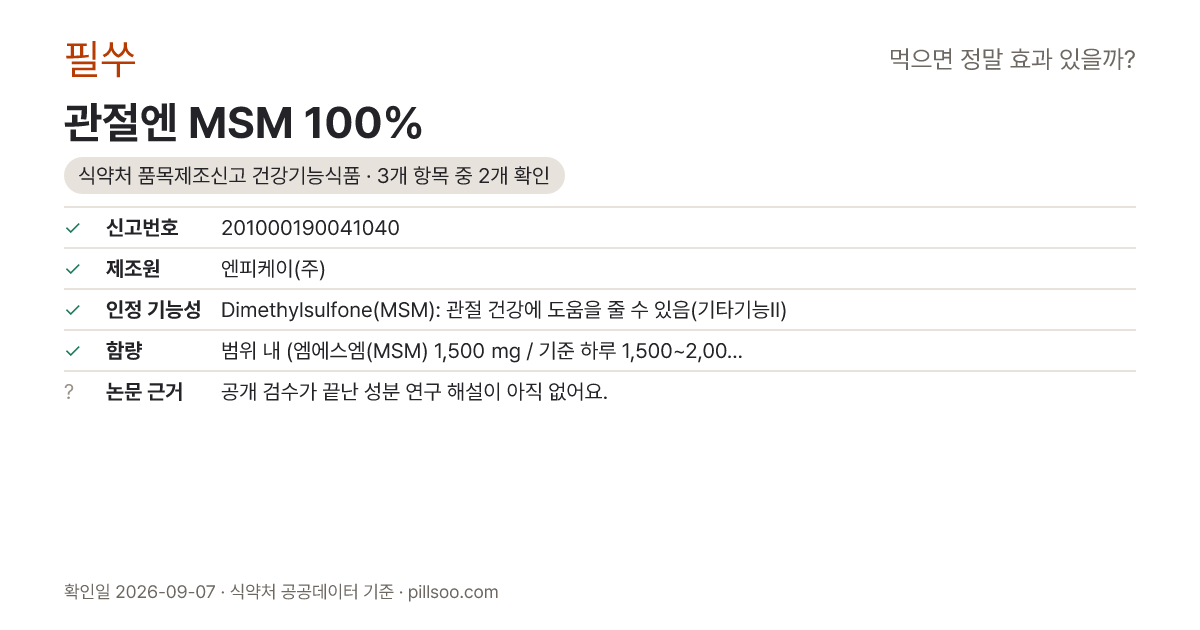Click the 논문 근거 row label
The height and width of the screenshot is (630, 1200).
click(144, 392)
